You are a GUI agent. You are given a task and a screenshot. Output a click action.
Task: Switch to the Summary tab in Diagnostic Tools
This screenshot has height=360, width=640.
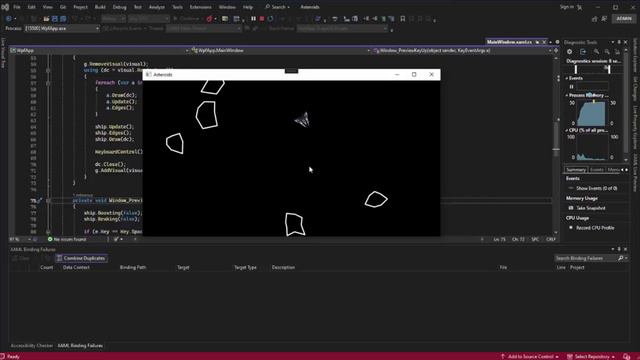tap(576, 170)
